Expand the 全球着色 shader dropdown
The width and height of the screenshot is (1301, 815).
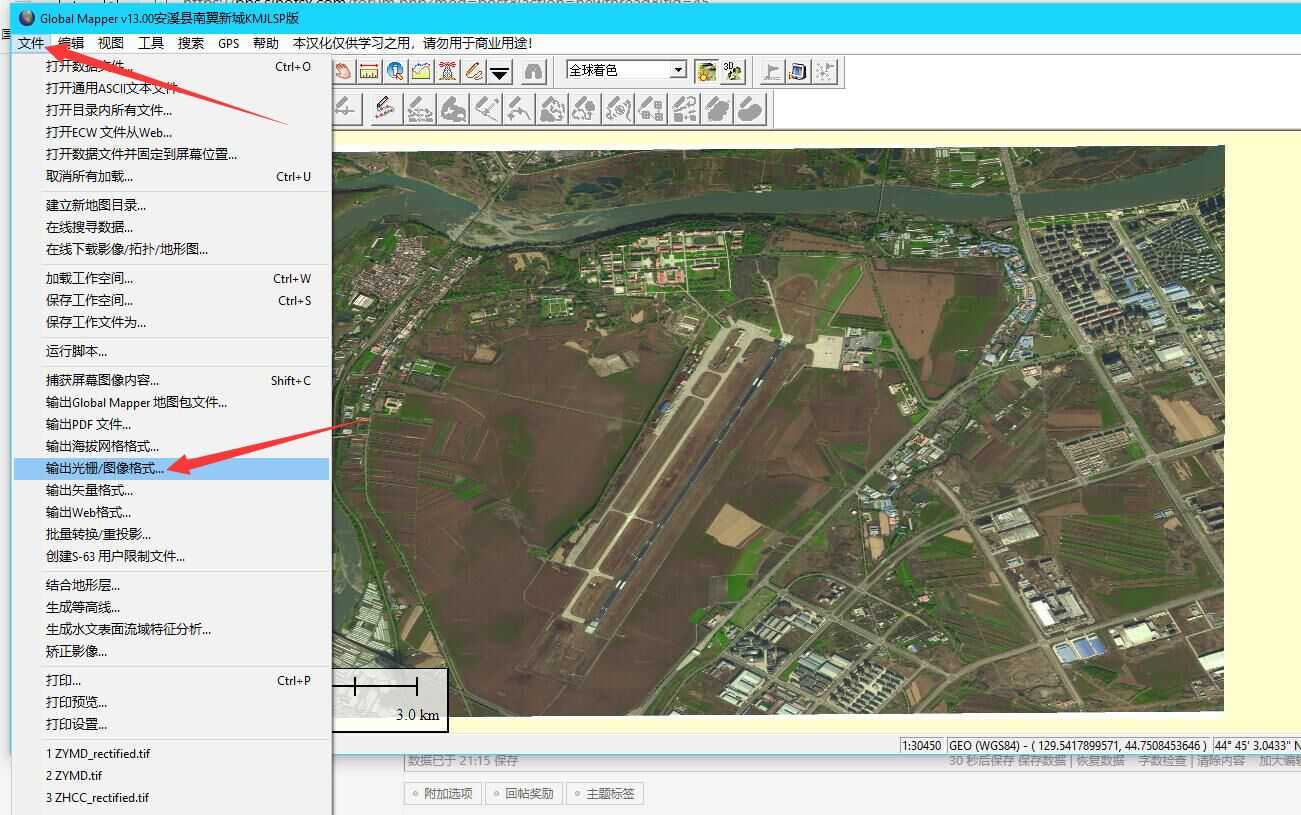[678, 70]
